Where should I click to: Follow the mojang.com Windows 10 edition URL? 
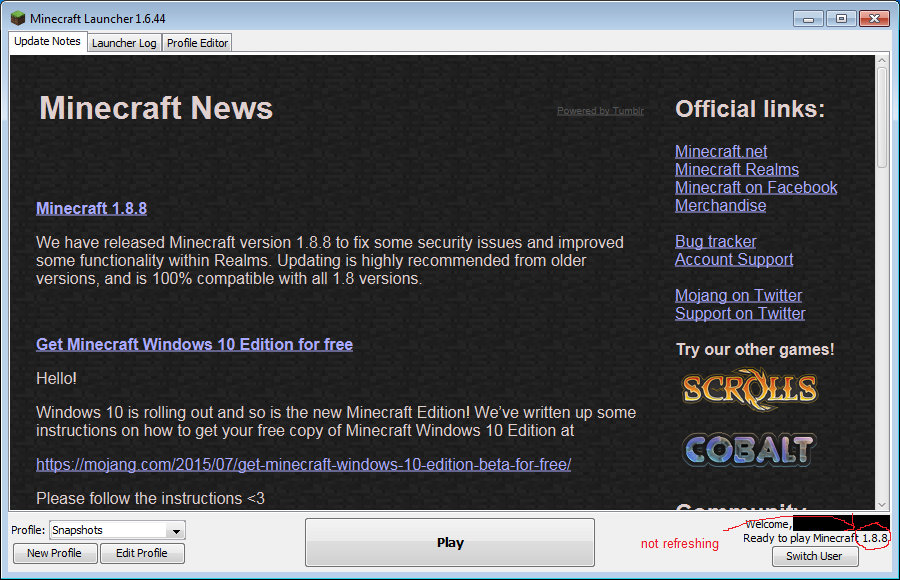tap(304, 464)
